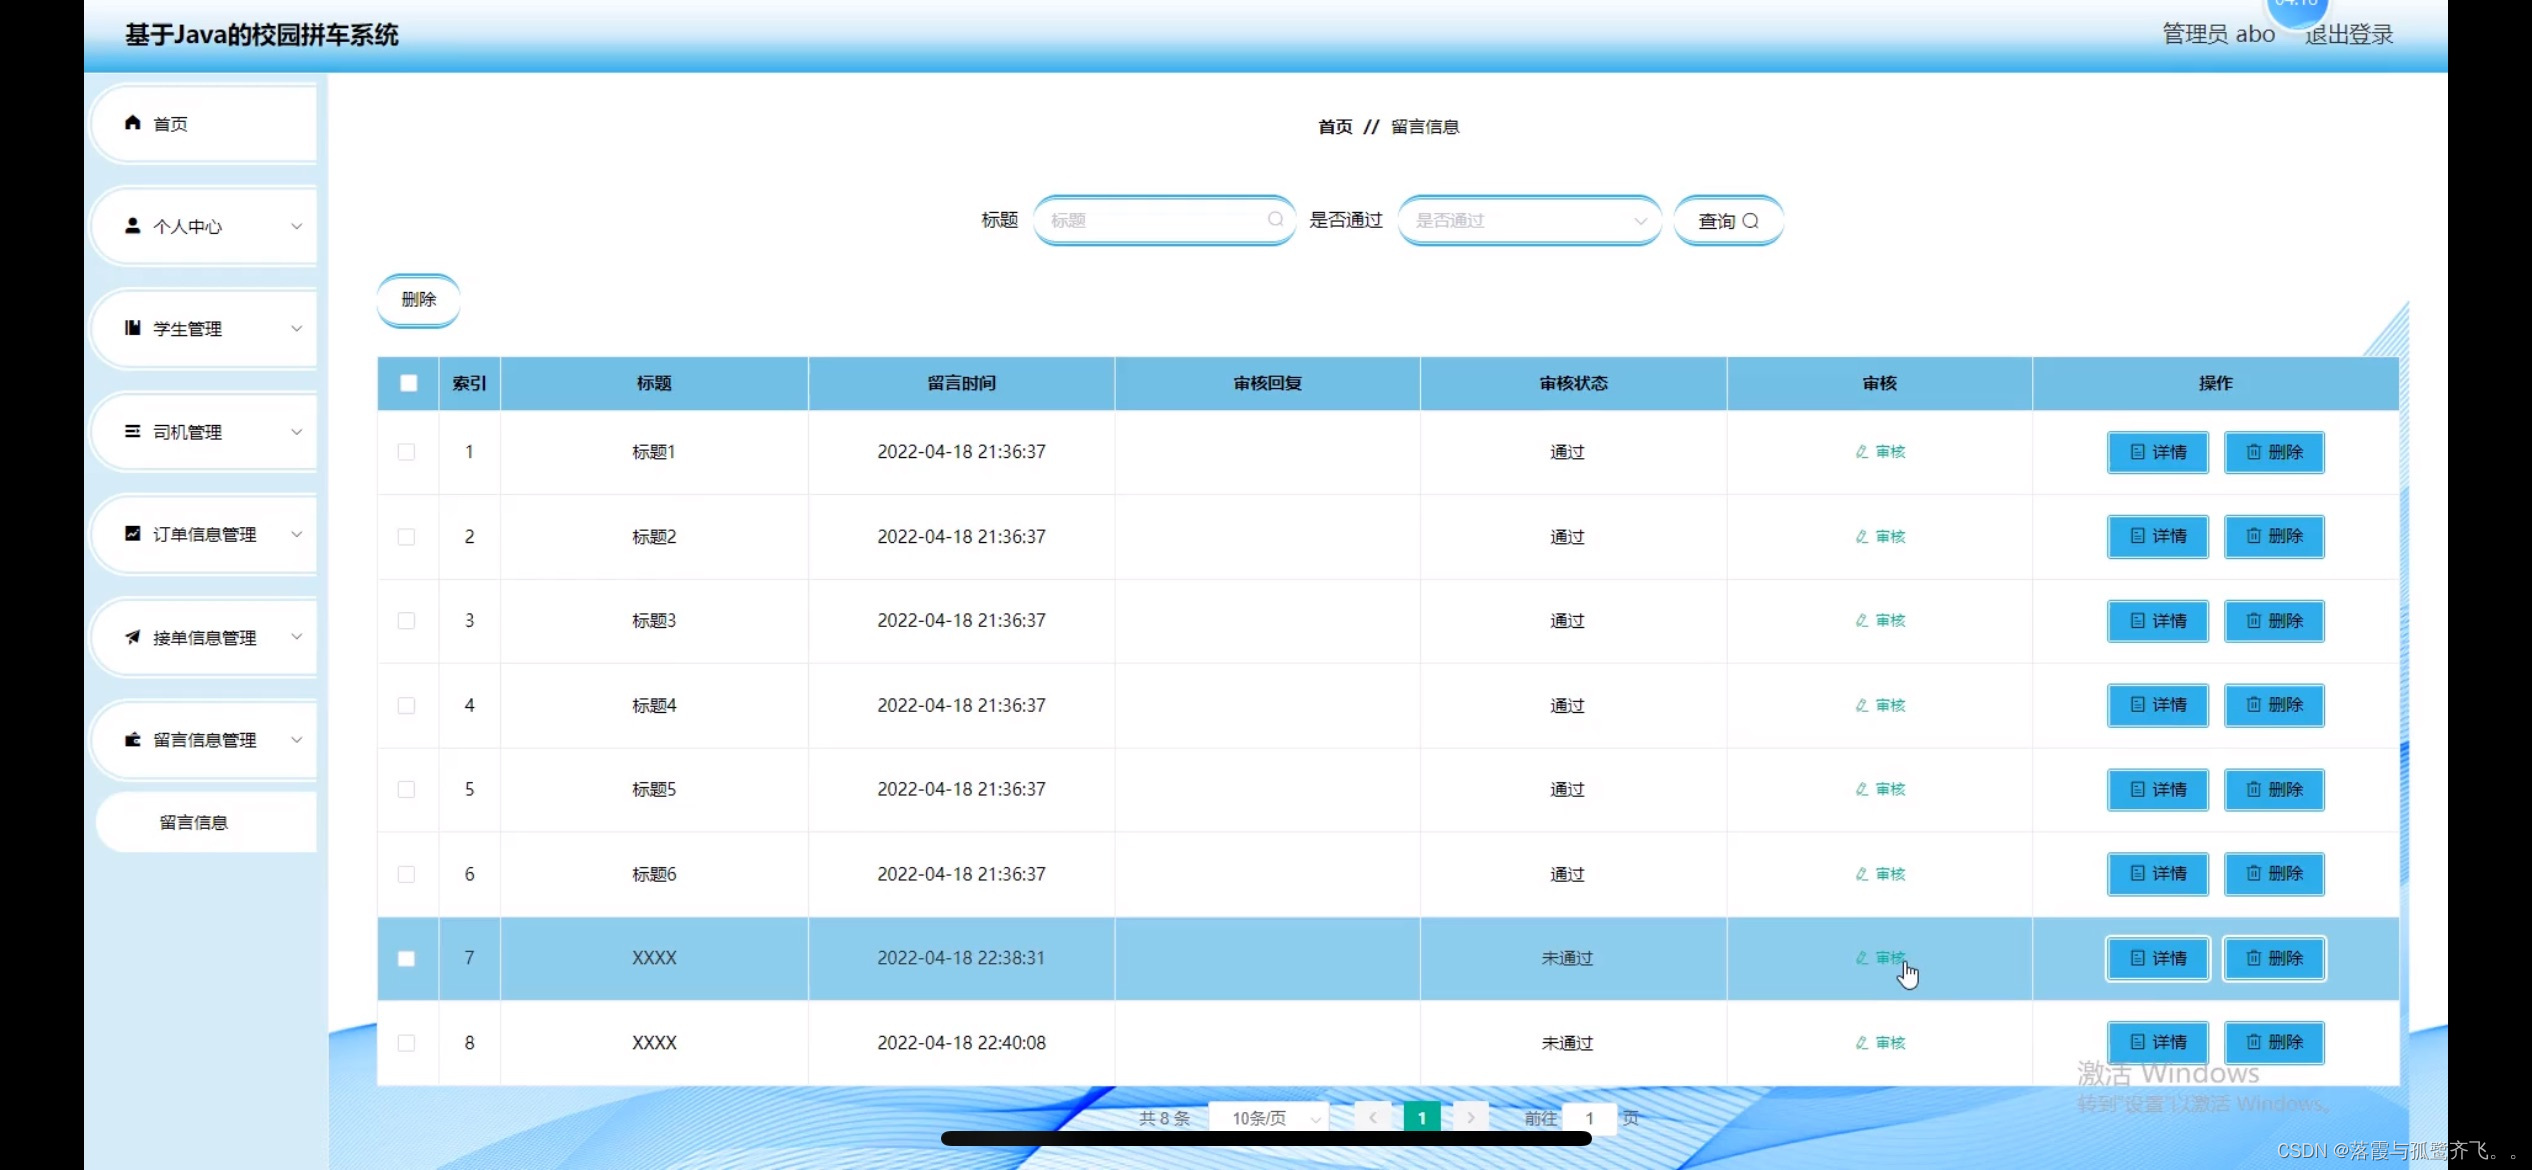Click the 审核 pencil icon for row 1
The width and height of the screenshot is (2532, 1170).
(x=1862, y=452)
